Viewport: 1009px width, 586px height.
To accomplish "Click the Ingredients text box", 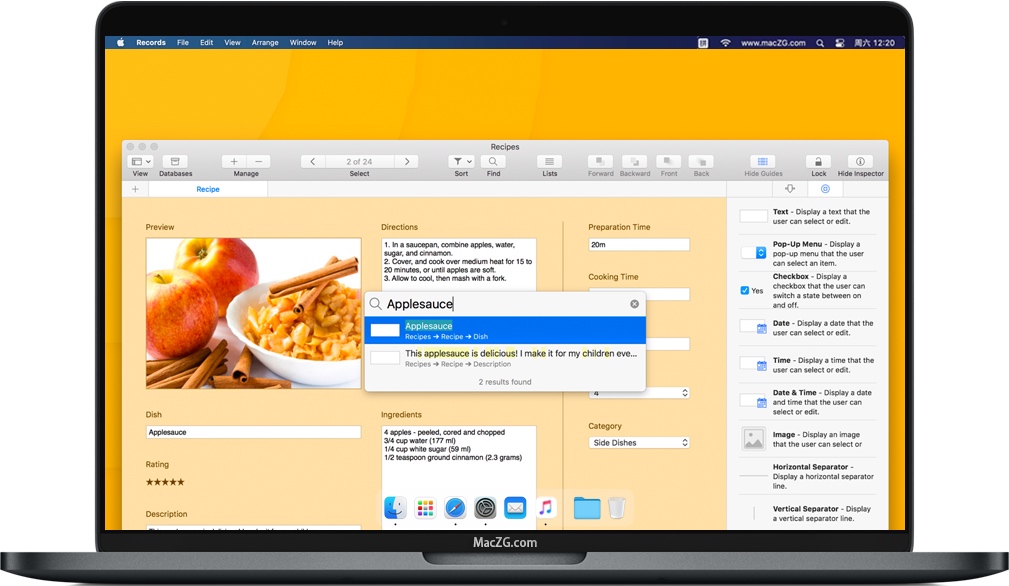I will click(x=459, y=476).
